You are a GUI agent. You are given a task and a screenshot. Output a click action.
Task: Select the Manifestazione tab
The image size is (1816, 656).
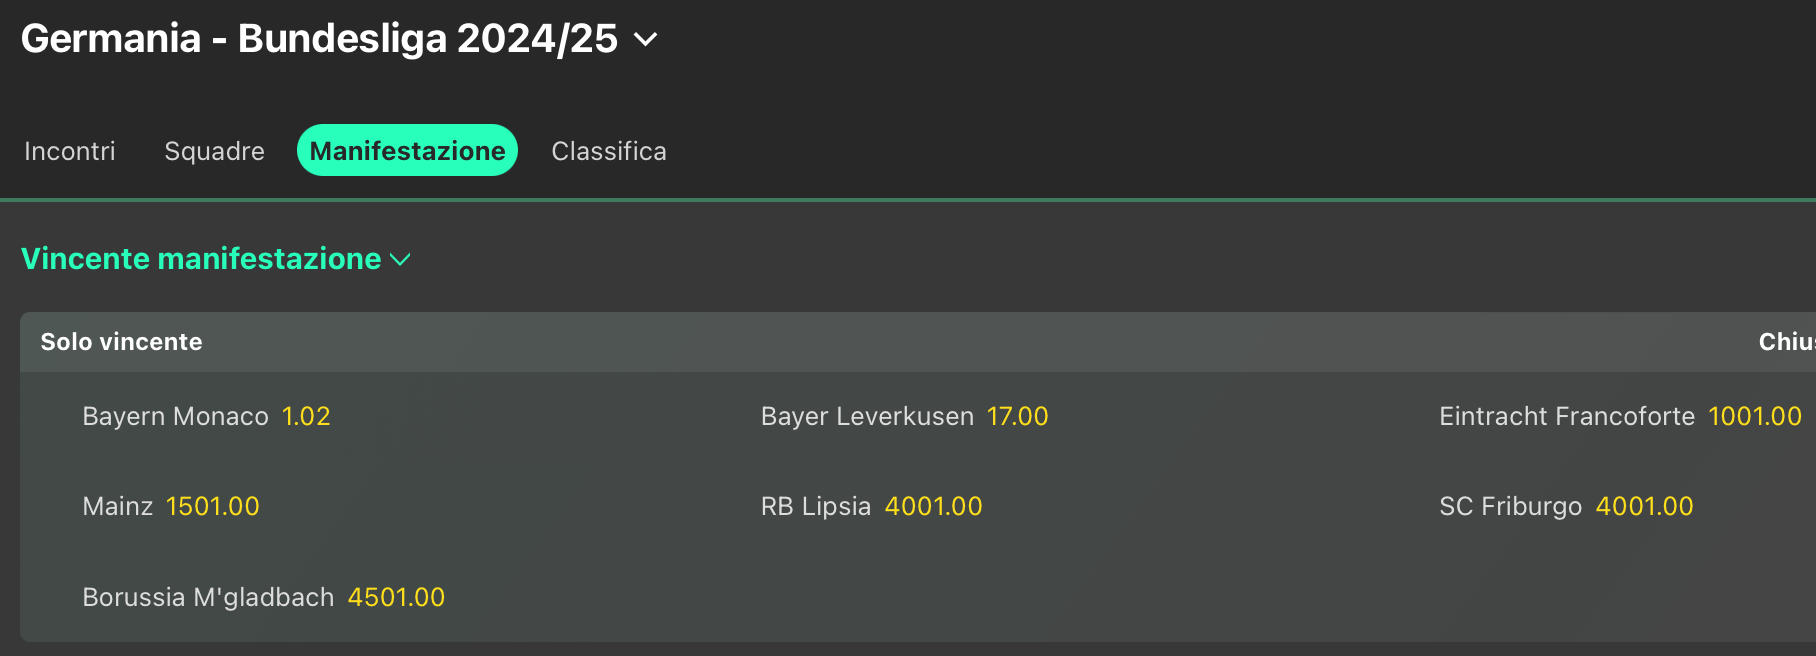coord(407,151)
